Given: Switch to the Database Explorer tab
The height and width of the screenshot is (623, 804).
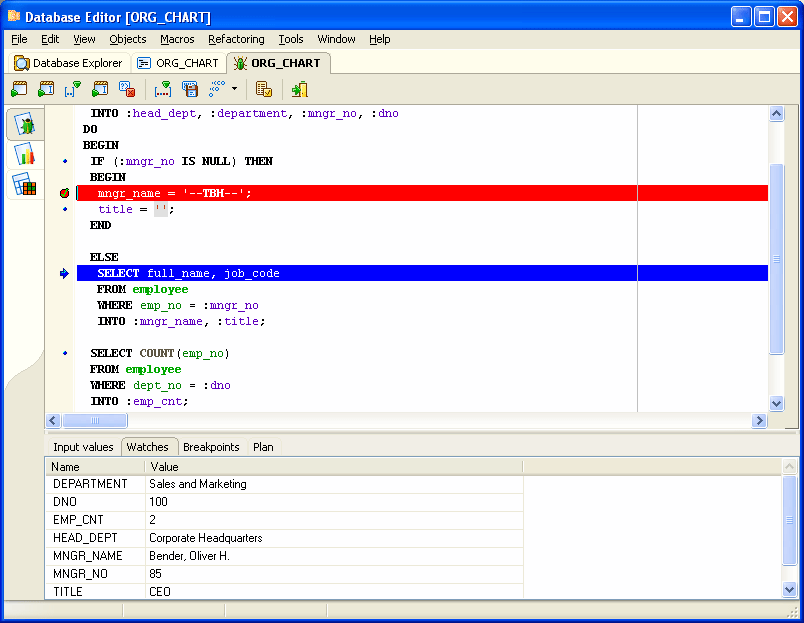Looking at the screenshot, I should pyautogui.click(x=68, y=63).
